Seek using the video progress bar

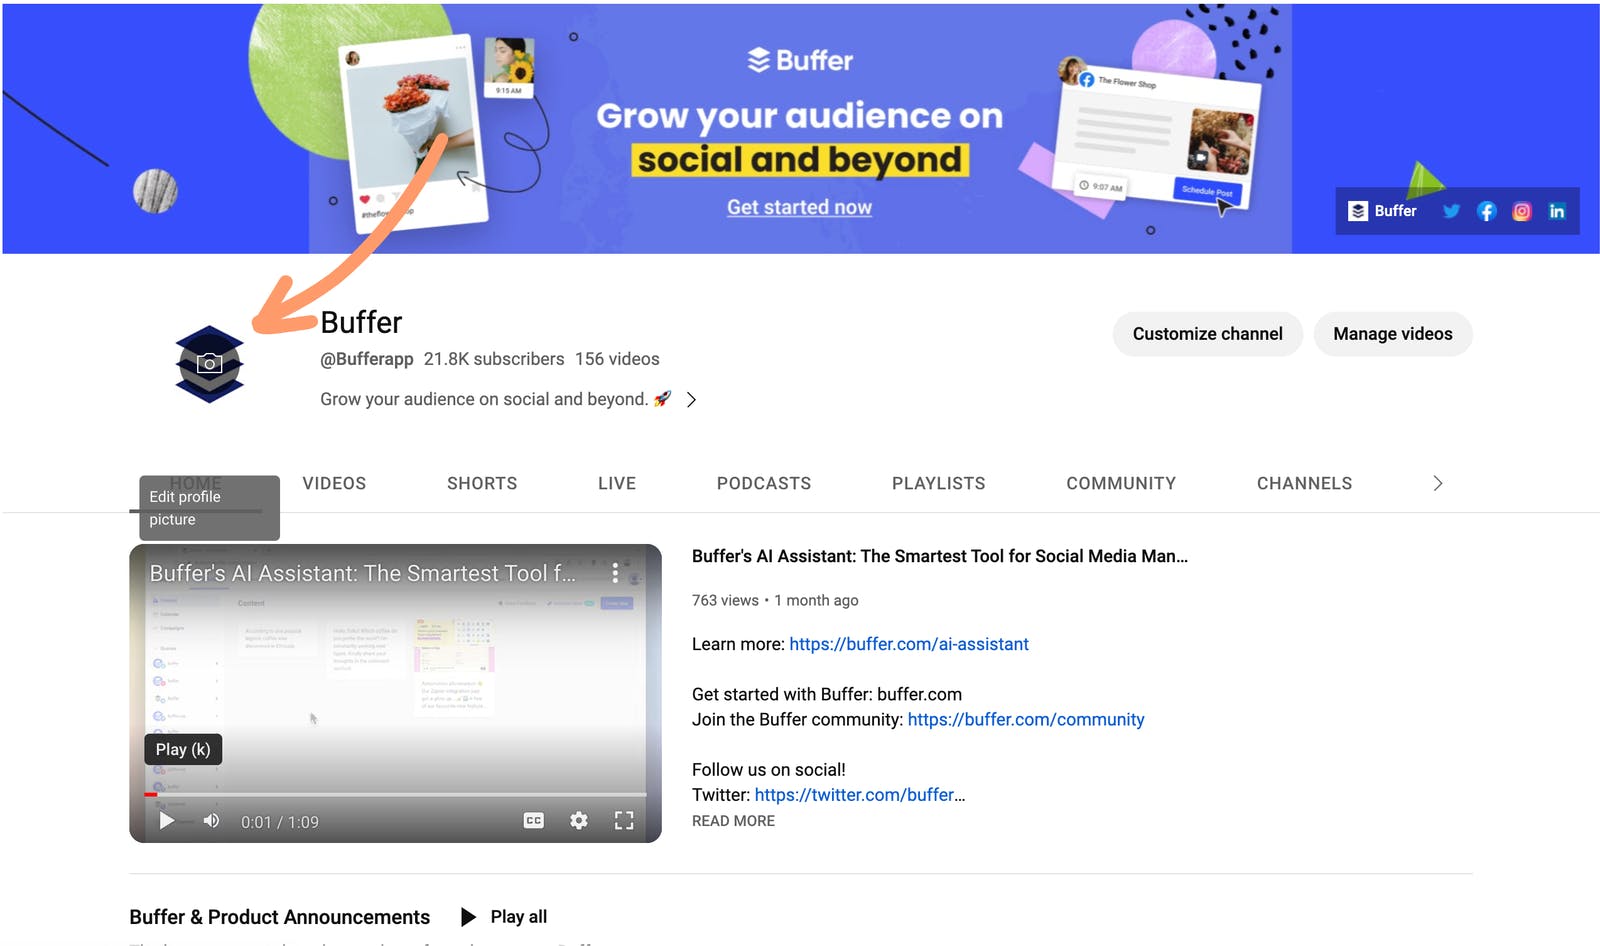tap(395, 794)
